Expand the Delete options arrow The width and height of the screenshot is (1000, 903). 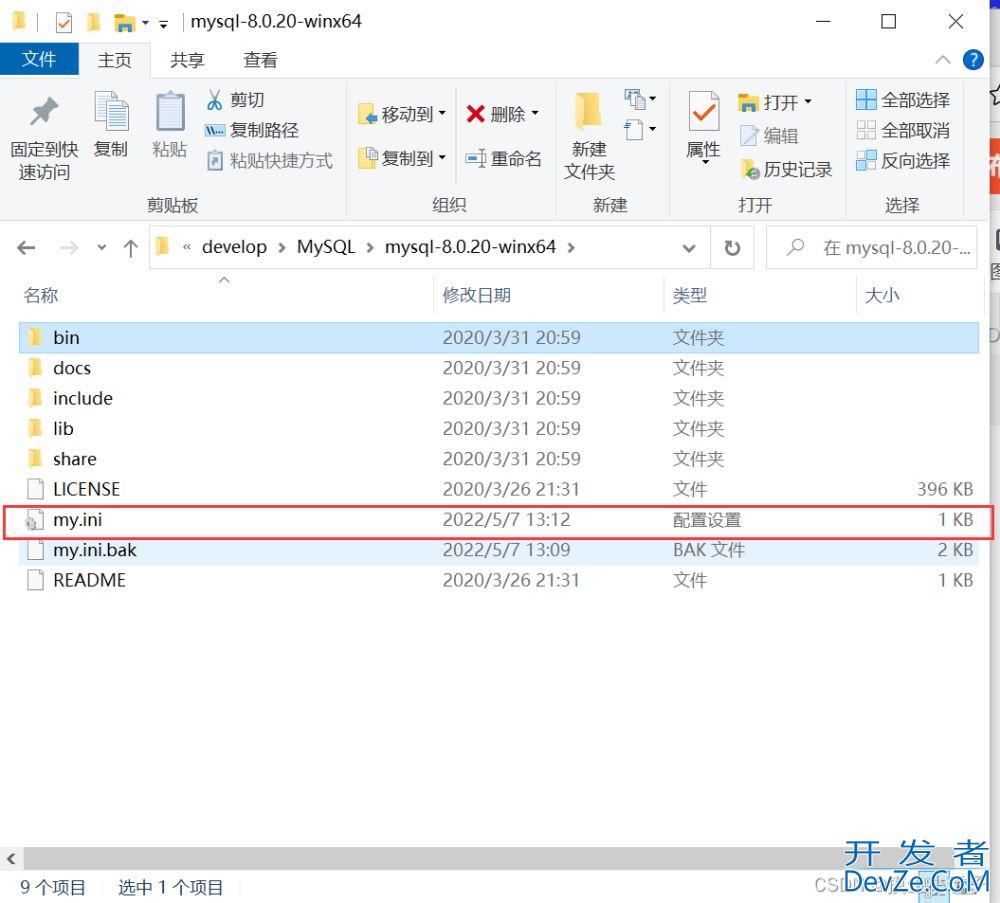click(x=535, y=114)
